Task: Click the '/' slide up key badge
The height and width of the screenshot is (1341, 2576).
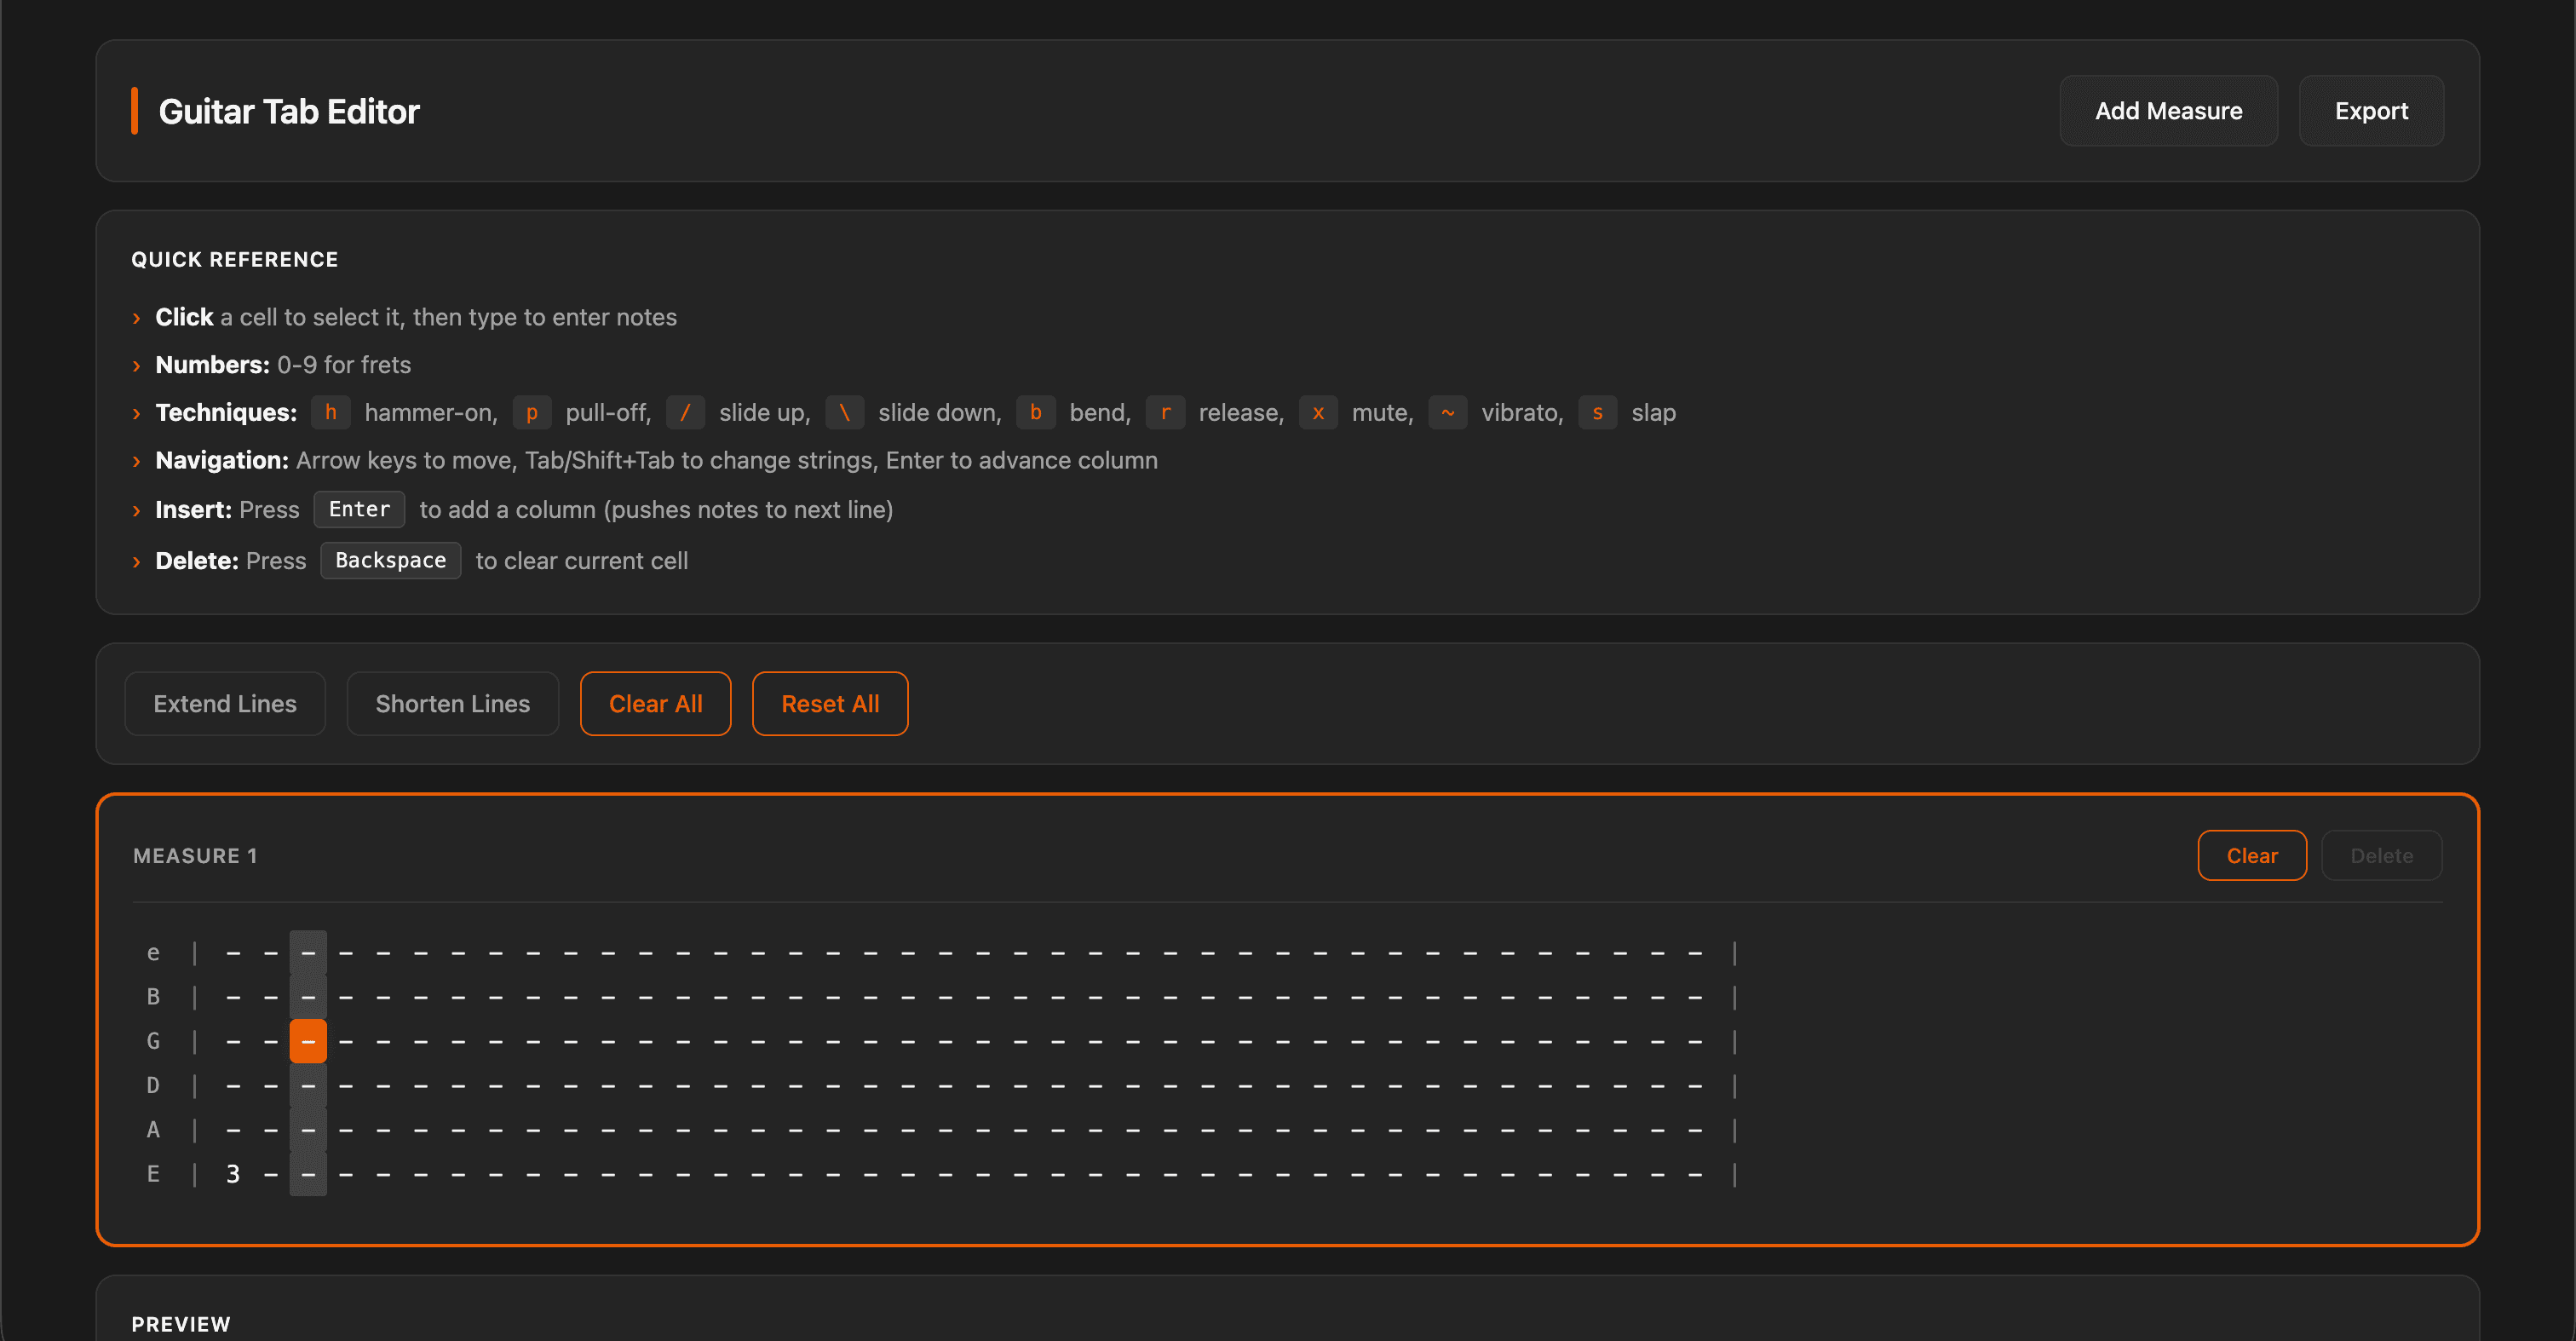Action: tap(685, 413)
